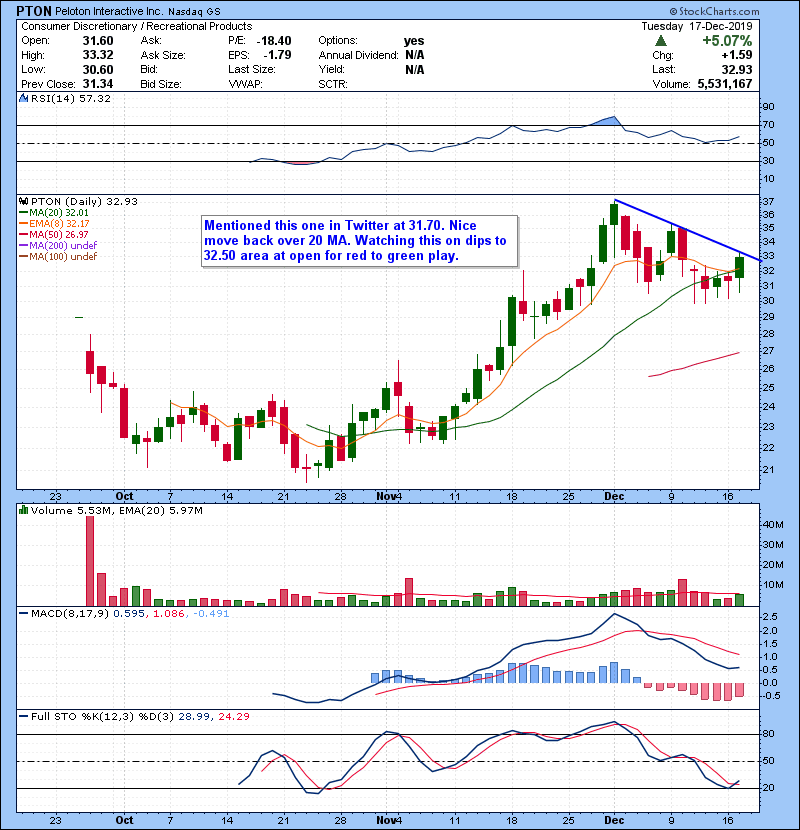Screen dimensions: 800x830
Task: Click the Peloton Interactive Inc. company name
Action: coord(110,12)
